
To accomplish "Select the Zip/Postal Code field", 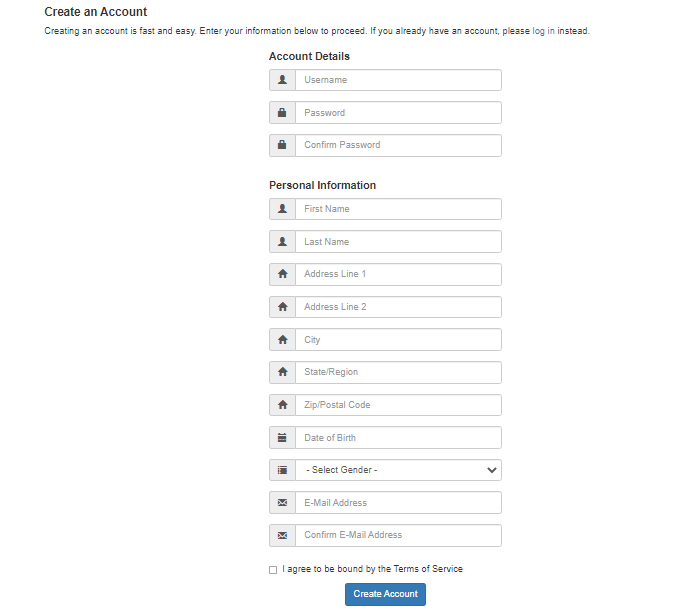I will coord(398,405).
